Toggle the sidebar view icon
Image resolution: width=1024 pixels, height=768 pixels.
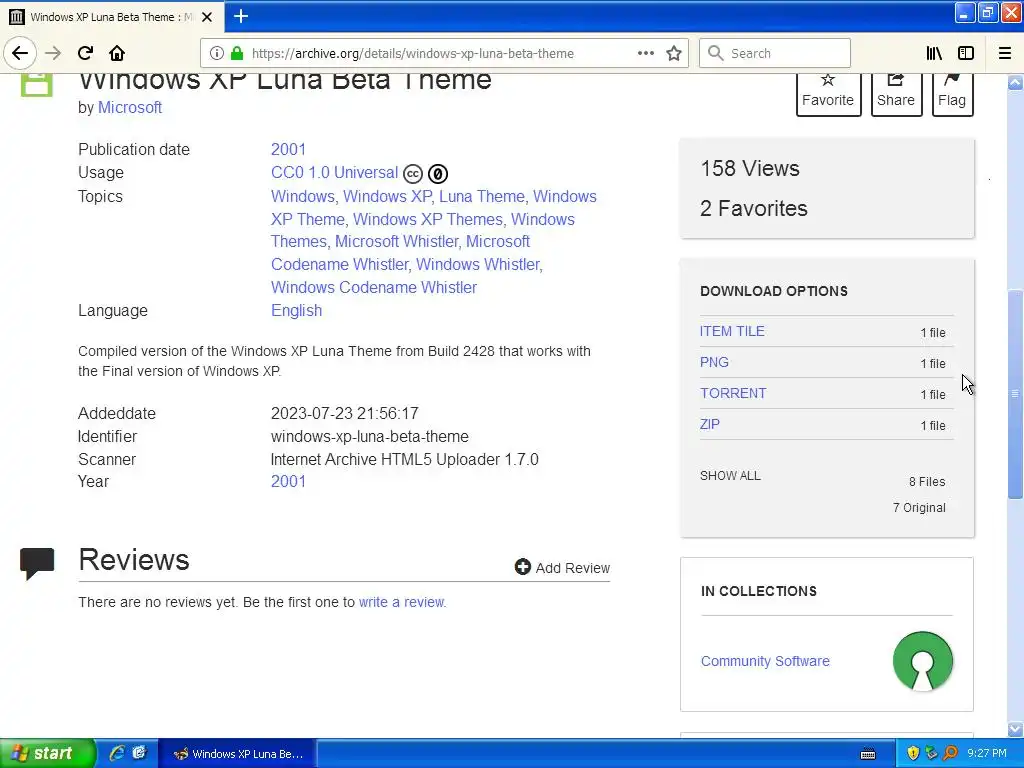[x=966, y=53]
